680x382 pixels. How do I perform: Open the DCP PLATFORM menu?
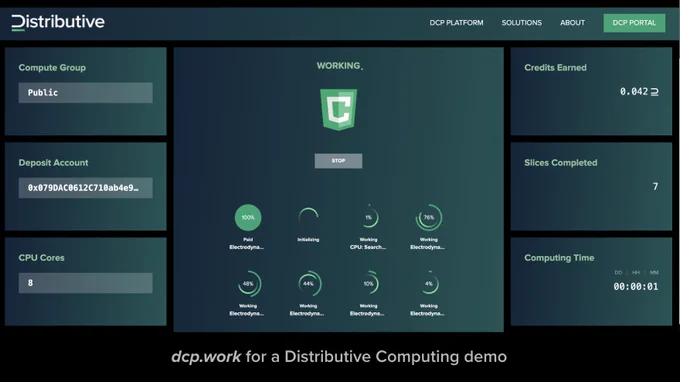point(456,23)
